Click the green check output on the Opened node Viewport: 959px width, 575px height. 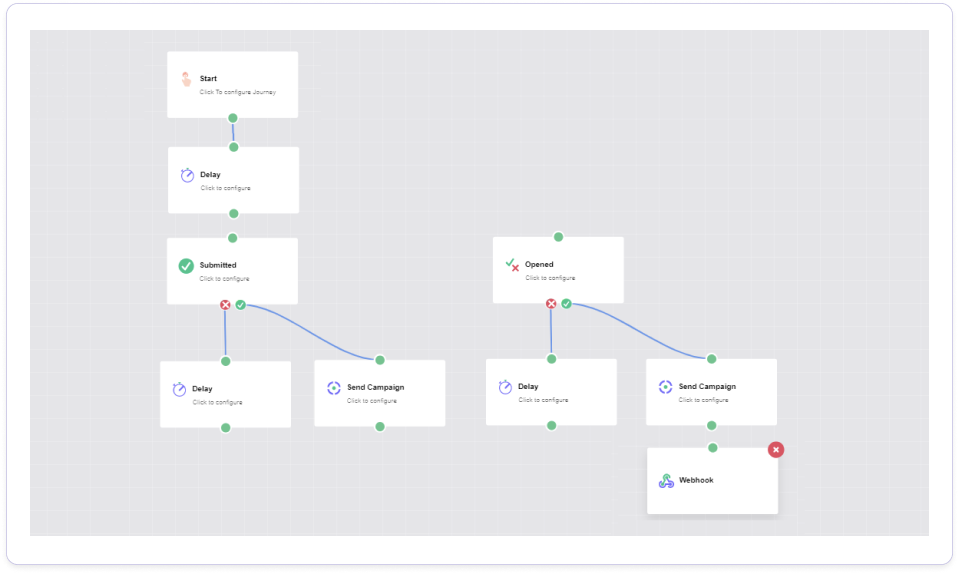tap(566, 304)
